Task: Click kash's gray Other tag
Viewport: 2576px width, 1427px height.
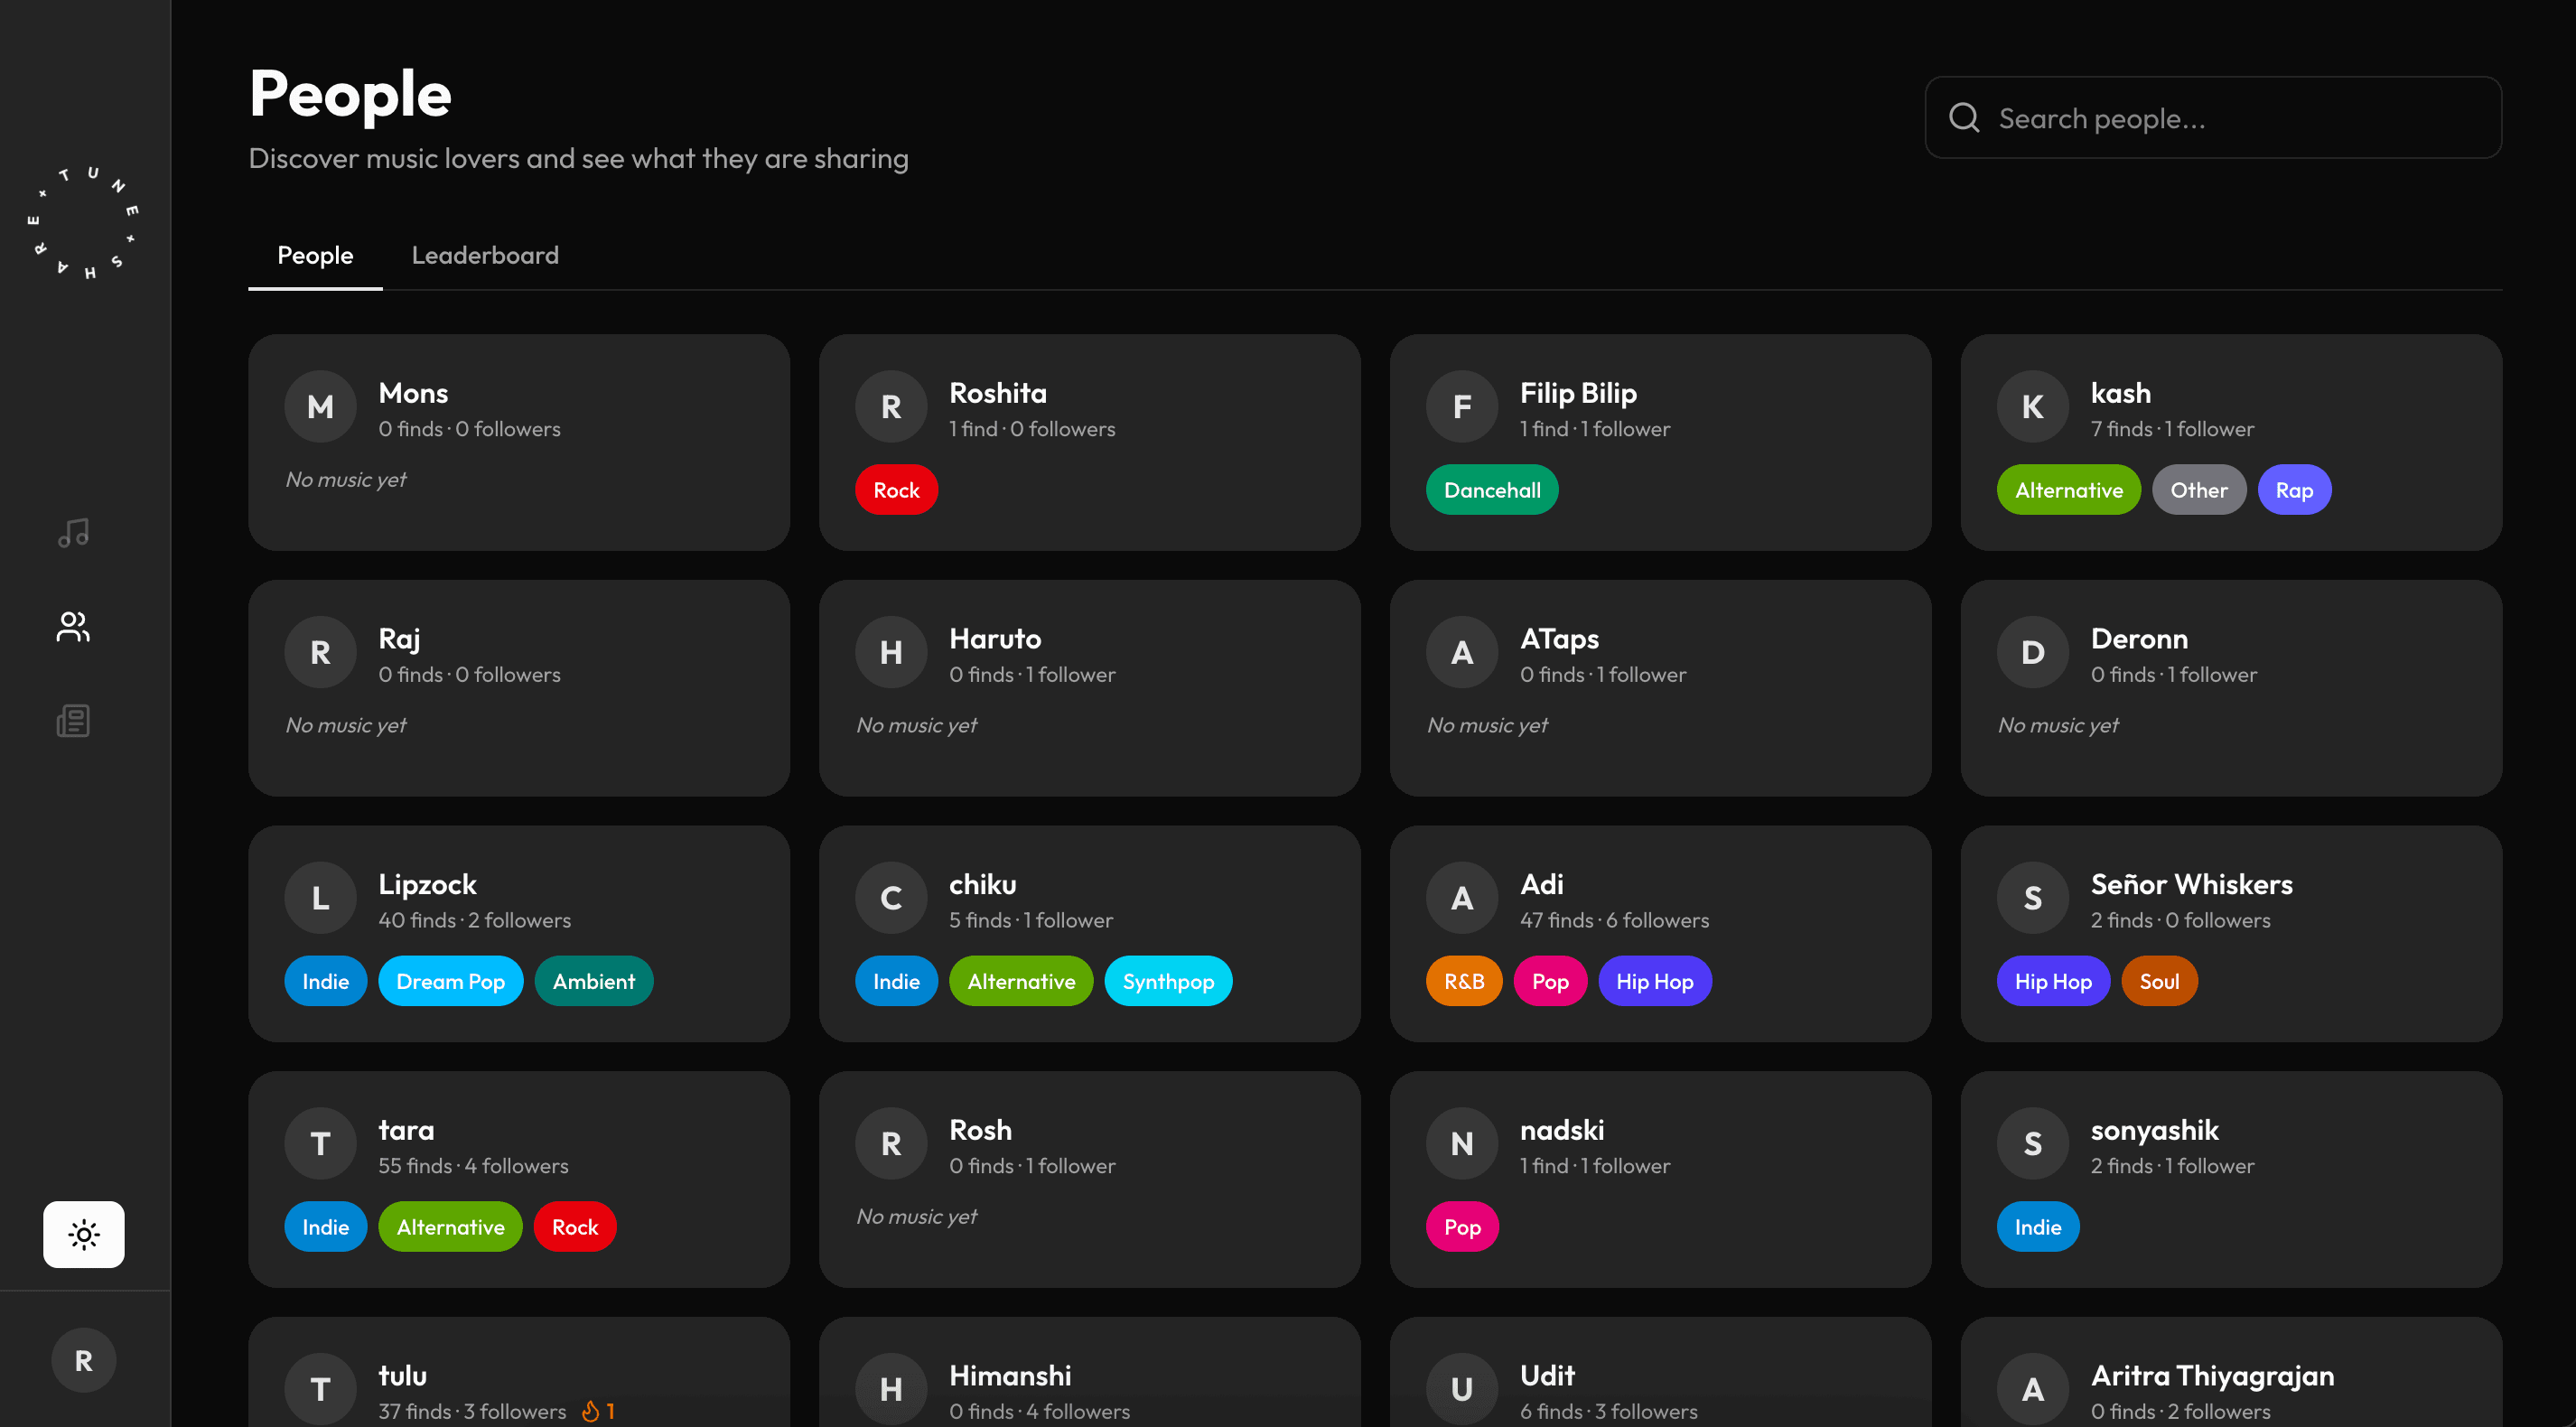Action: (2199, 490)
